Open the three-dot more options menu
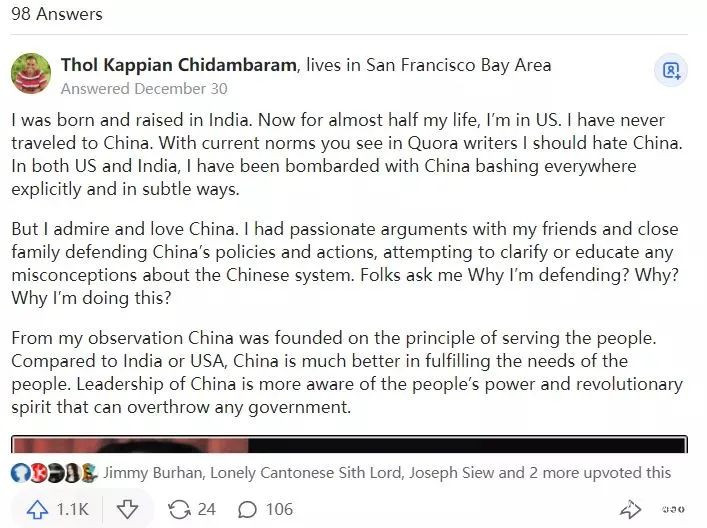The image size is (707, 528). 677,509
